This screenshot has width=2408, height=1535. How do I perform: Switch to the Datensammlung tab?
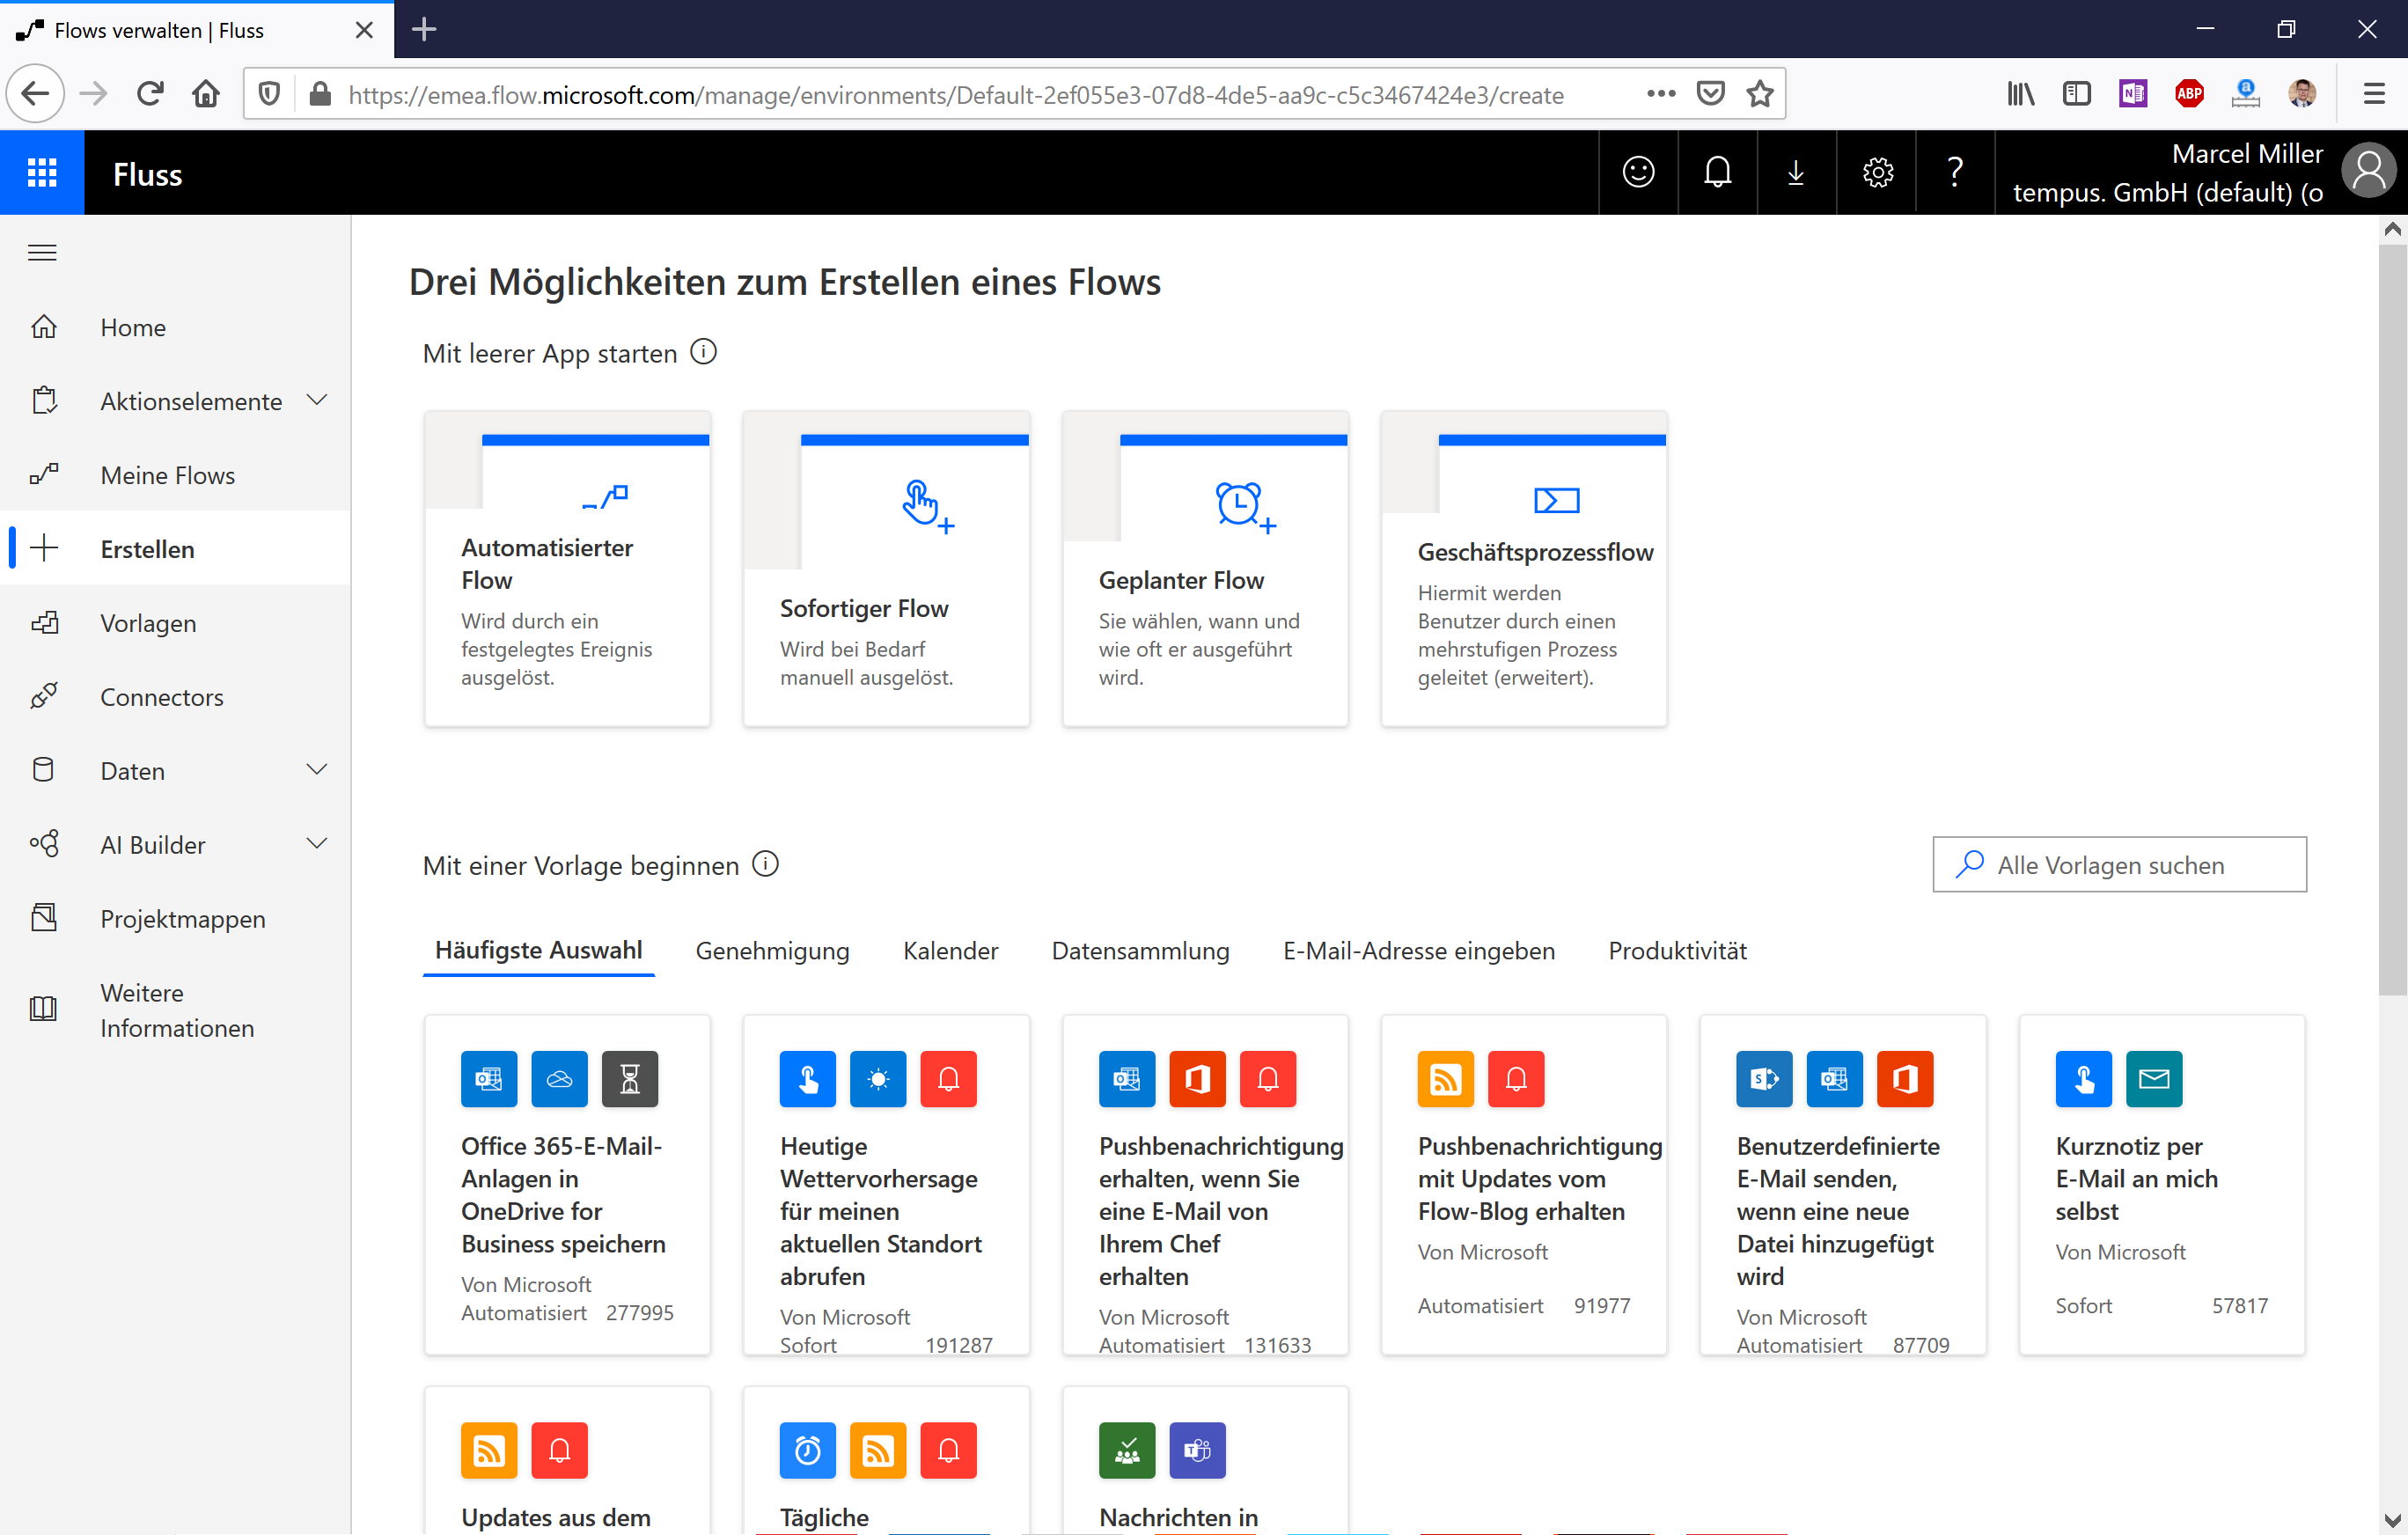tap(1140, 951)
